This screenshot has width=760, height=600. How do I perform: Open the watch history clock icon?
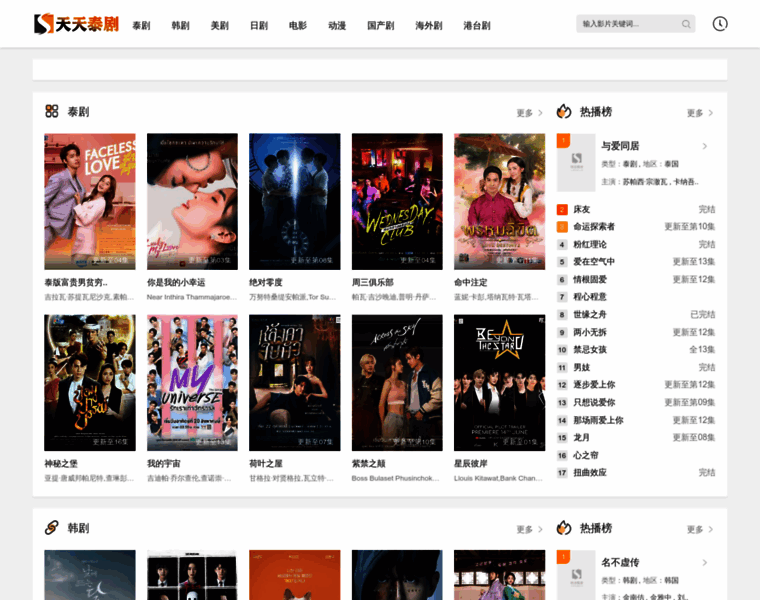coord(720,24)
